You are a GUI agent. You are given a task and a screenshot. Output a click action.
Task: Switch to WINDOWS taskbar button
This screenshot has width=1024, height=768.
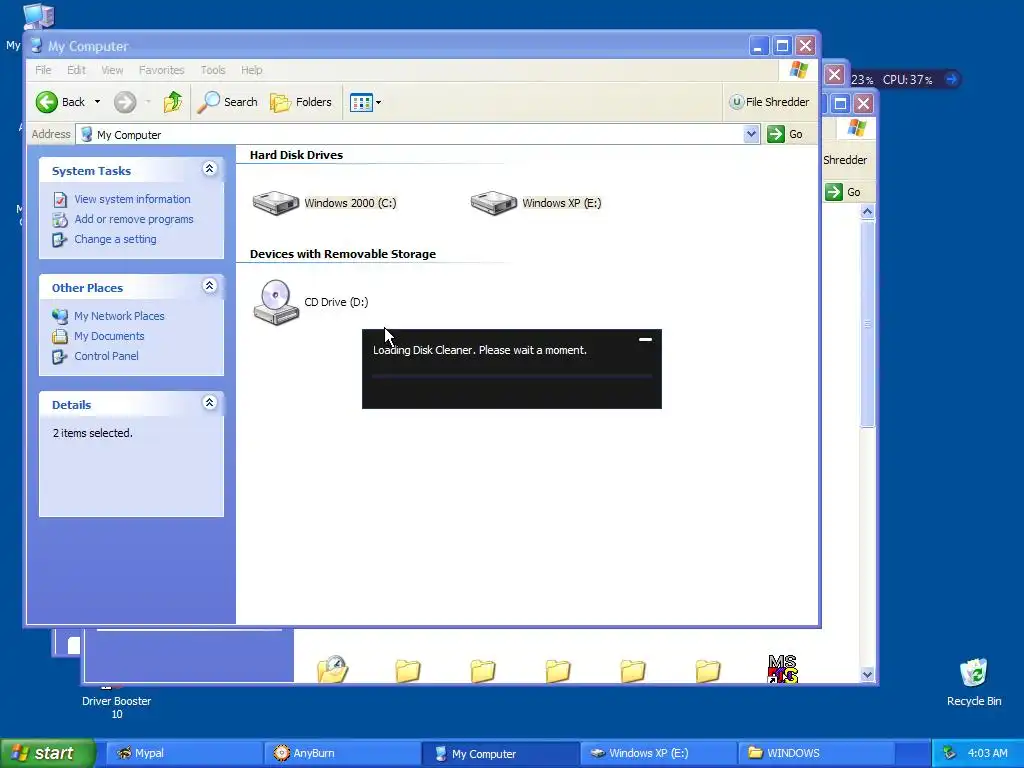click(x=815, y=753)
